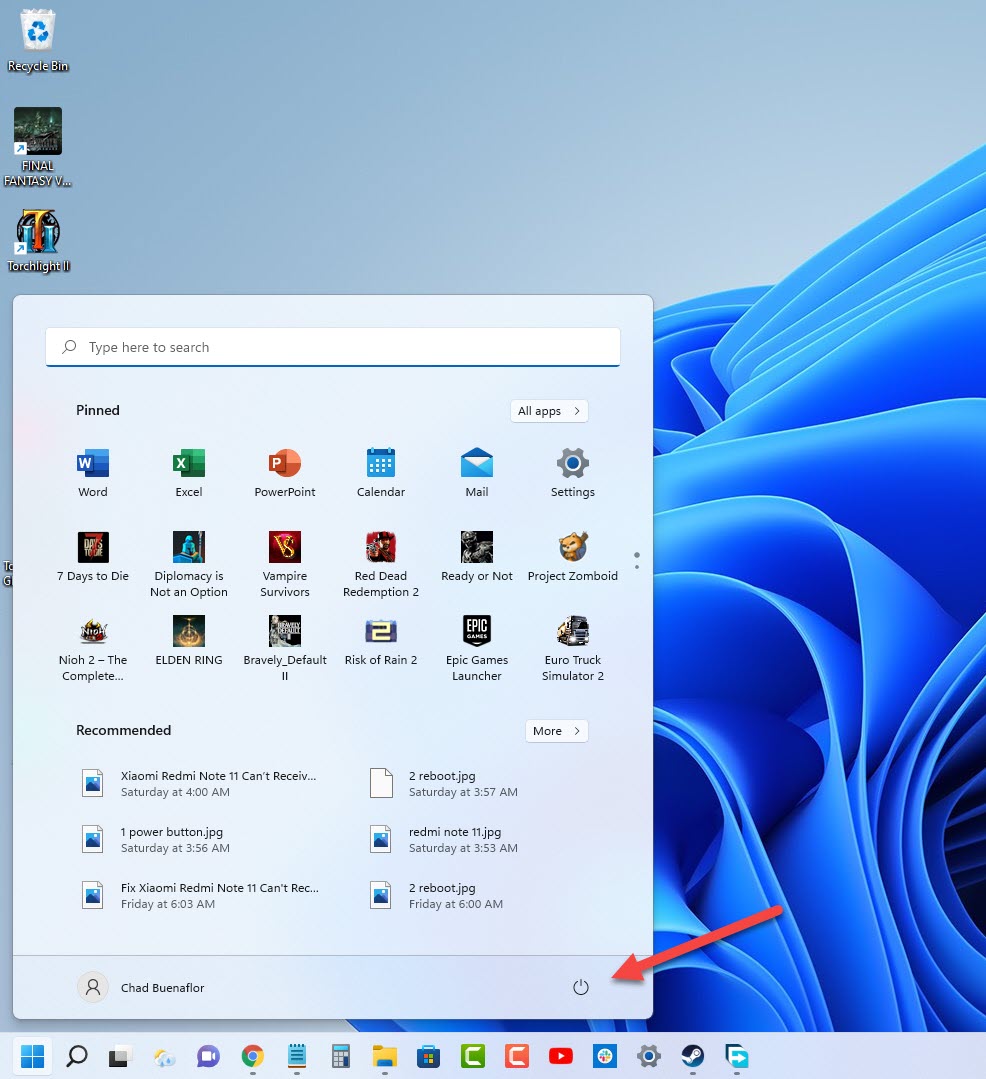Open Teams Chat on the taskbar

click(208, 1056)
